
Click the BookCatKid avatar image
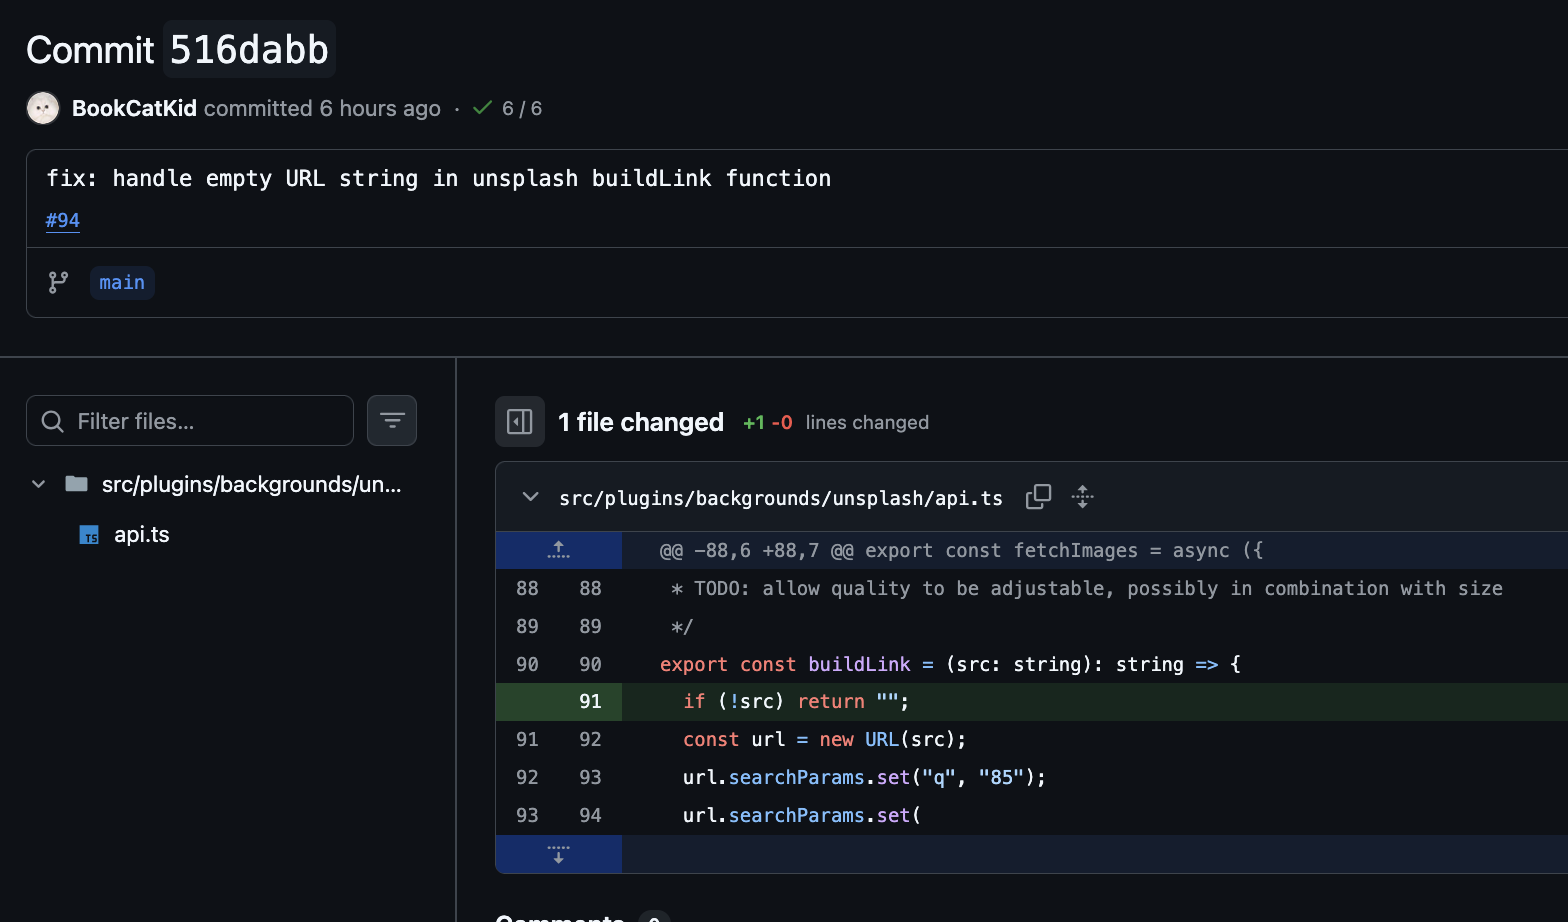tap(43, 108)
